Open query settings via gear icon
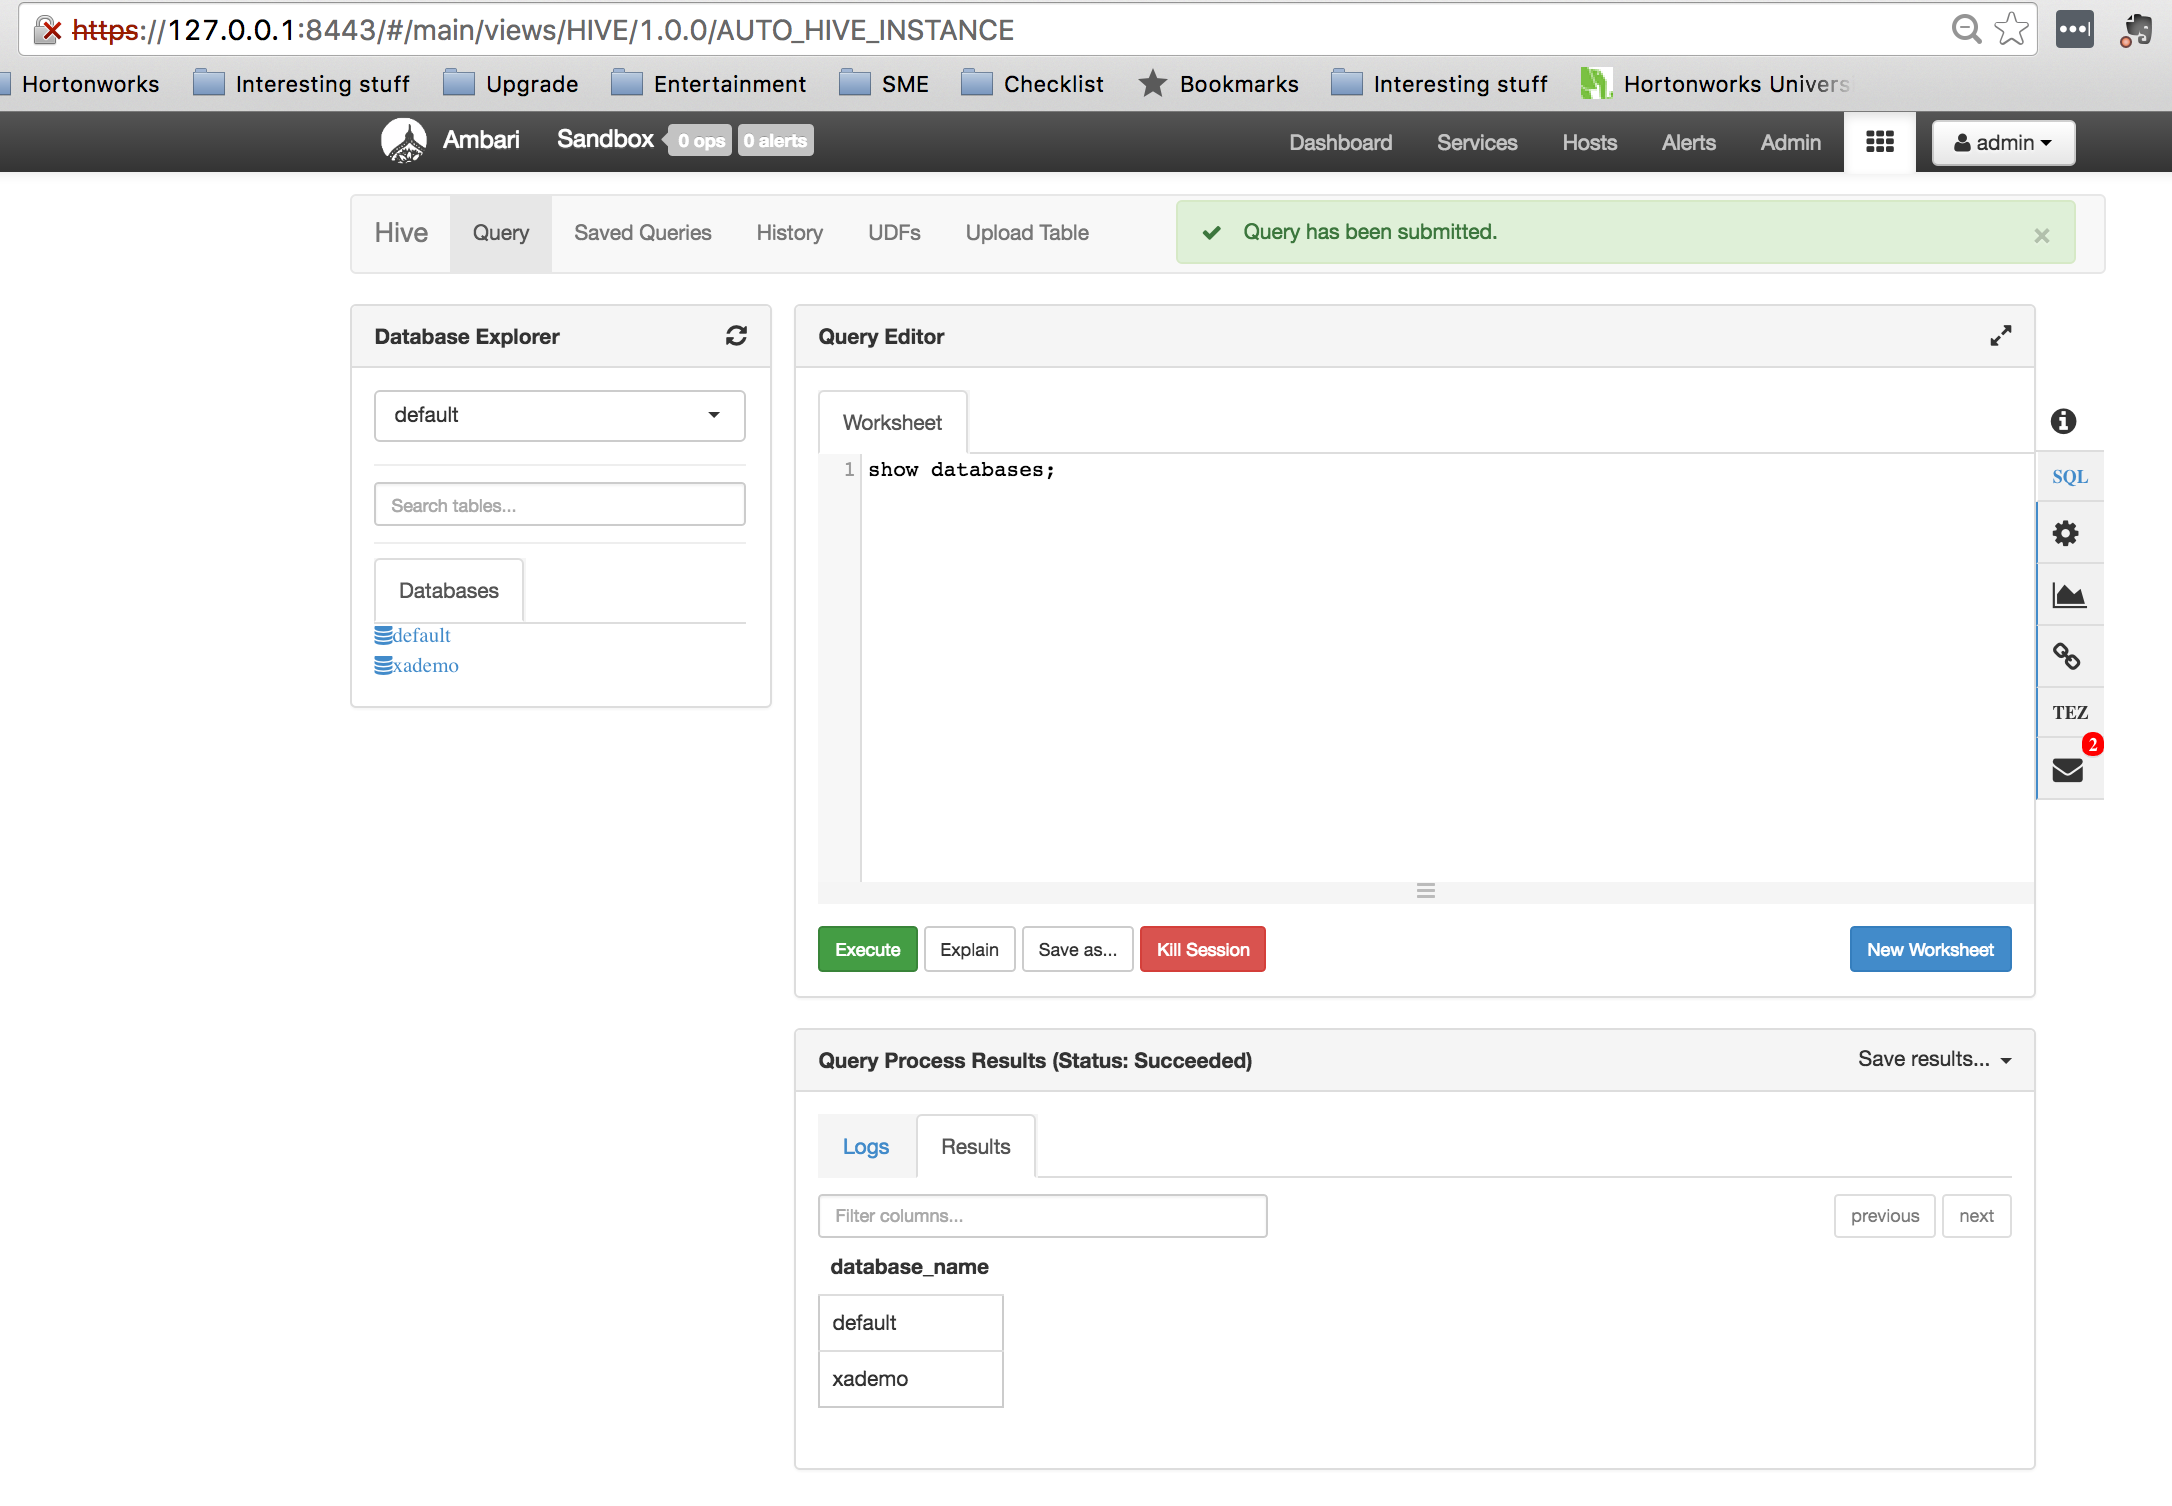Viewport: 2172px width, 1506px height. [x=2067, y=533]
